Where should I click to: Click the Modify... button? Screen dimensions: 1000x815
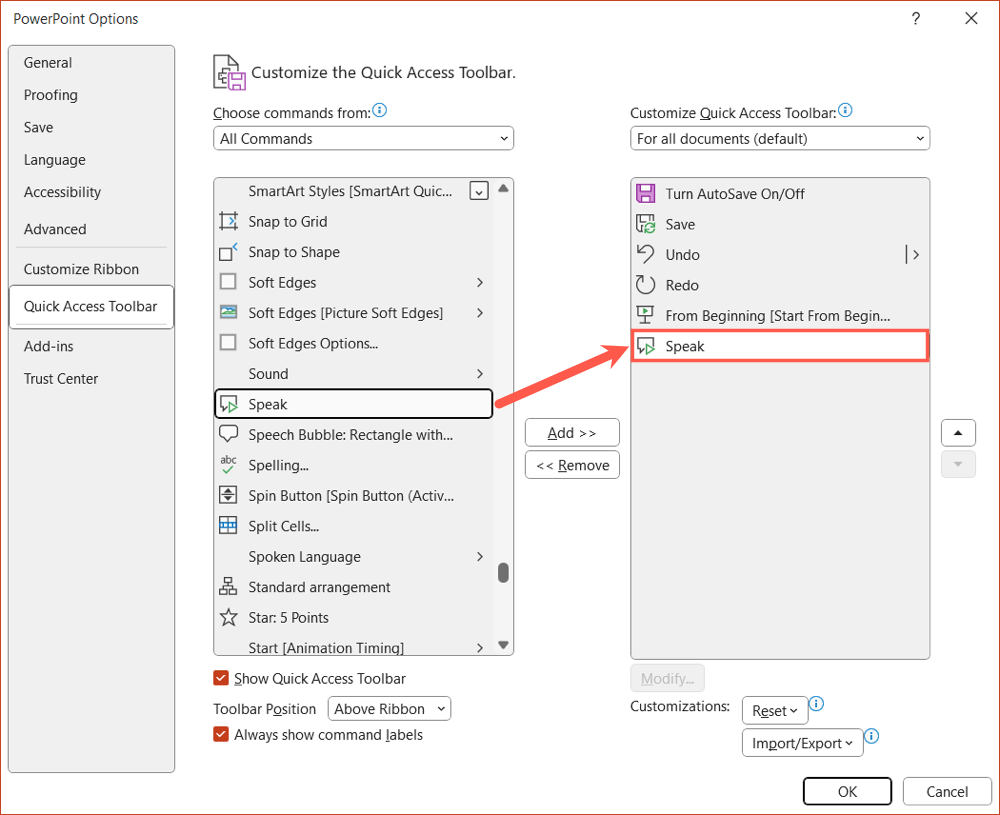click(667, 679)
